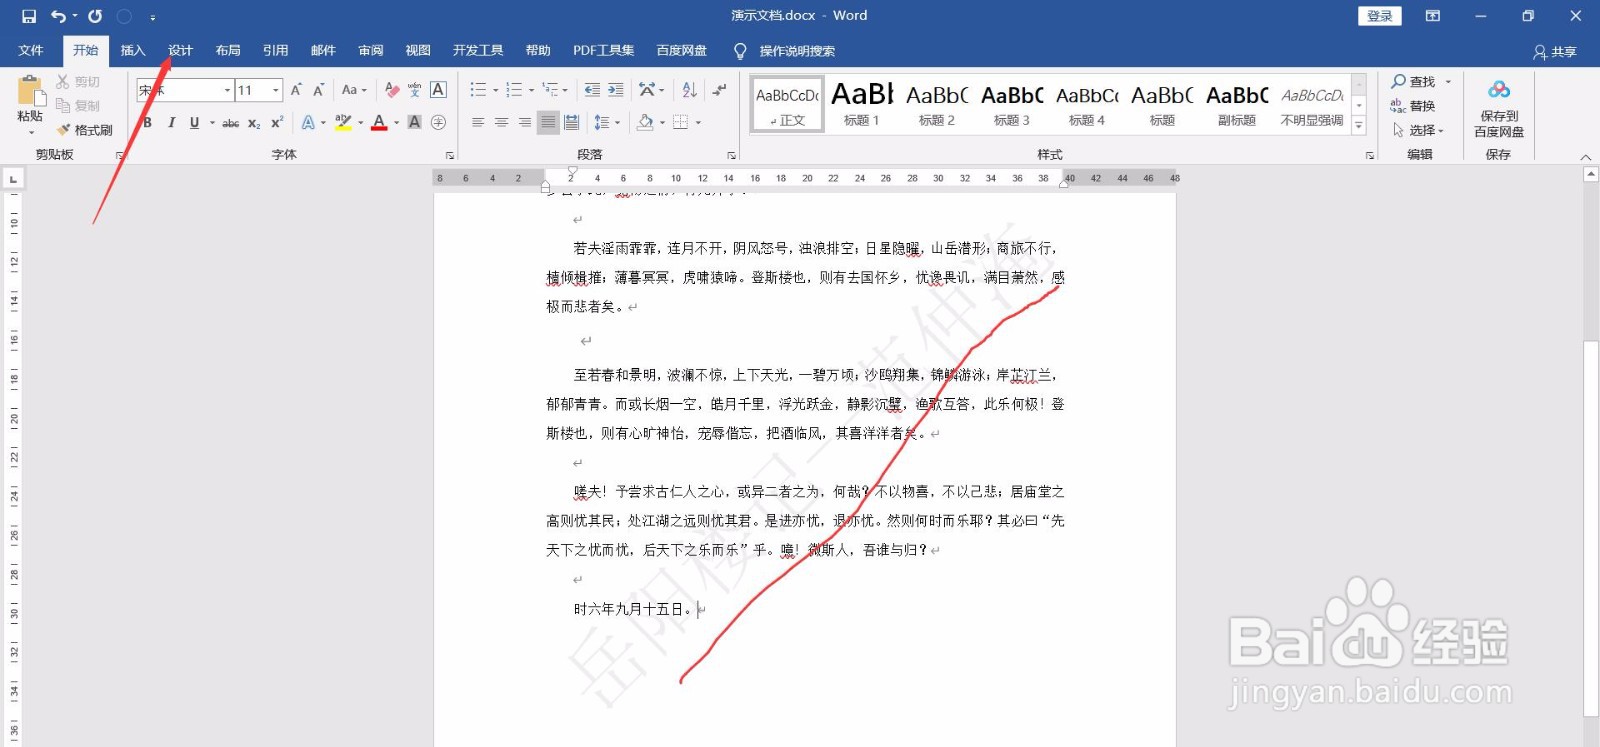Screen dimensions: 1600x747
Task: Click 替换 Replace button
Action: [1412, 105]
